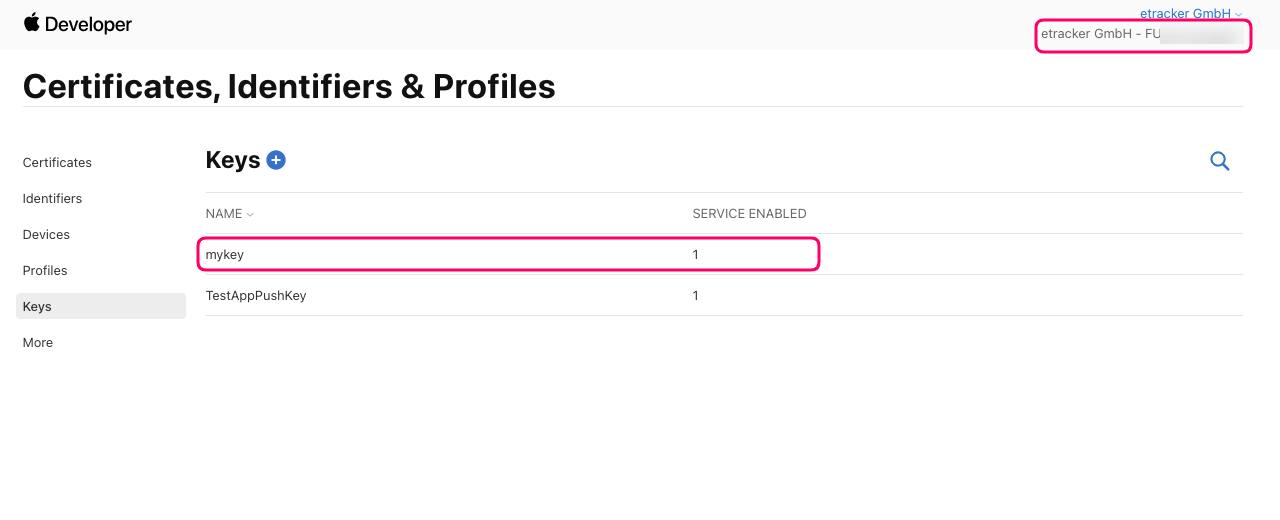The height and width of the screenshot is (520, 1280).
Task: Go to Identifiers in sidebar
Action: click(x=52, y=198)
